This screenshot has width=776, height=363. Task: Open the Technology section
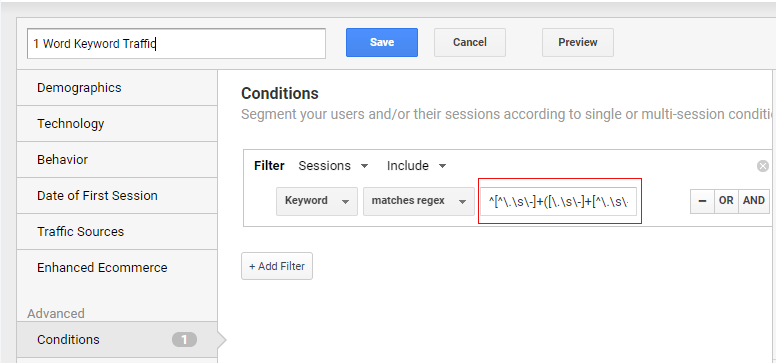point(117,123)
